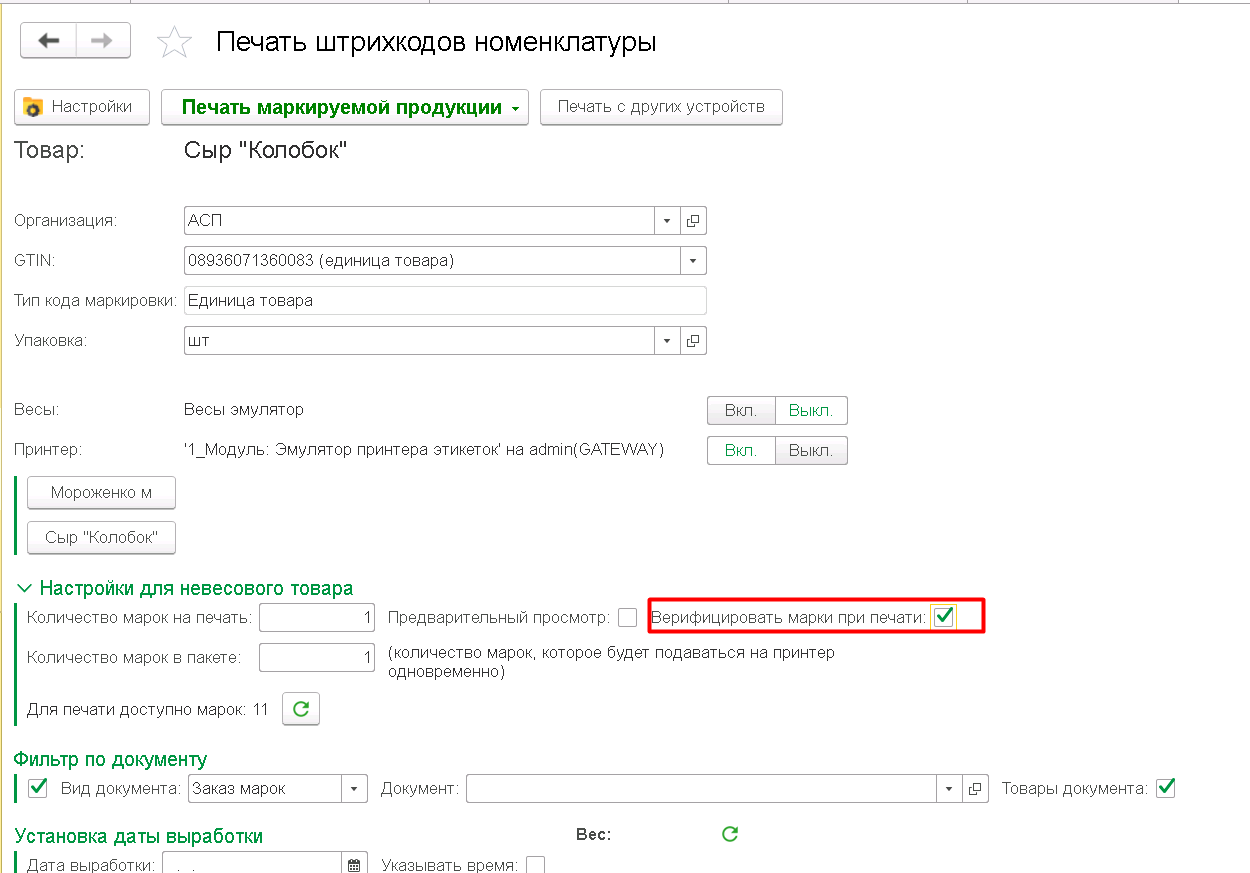Click the printer name Эмулятор принтера этикеток text
The image size is (1250, 873).
coord(424,450)
